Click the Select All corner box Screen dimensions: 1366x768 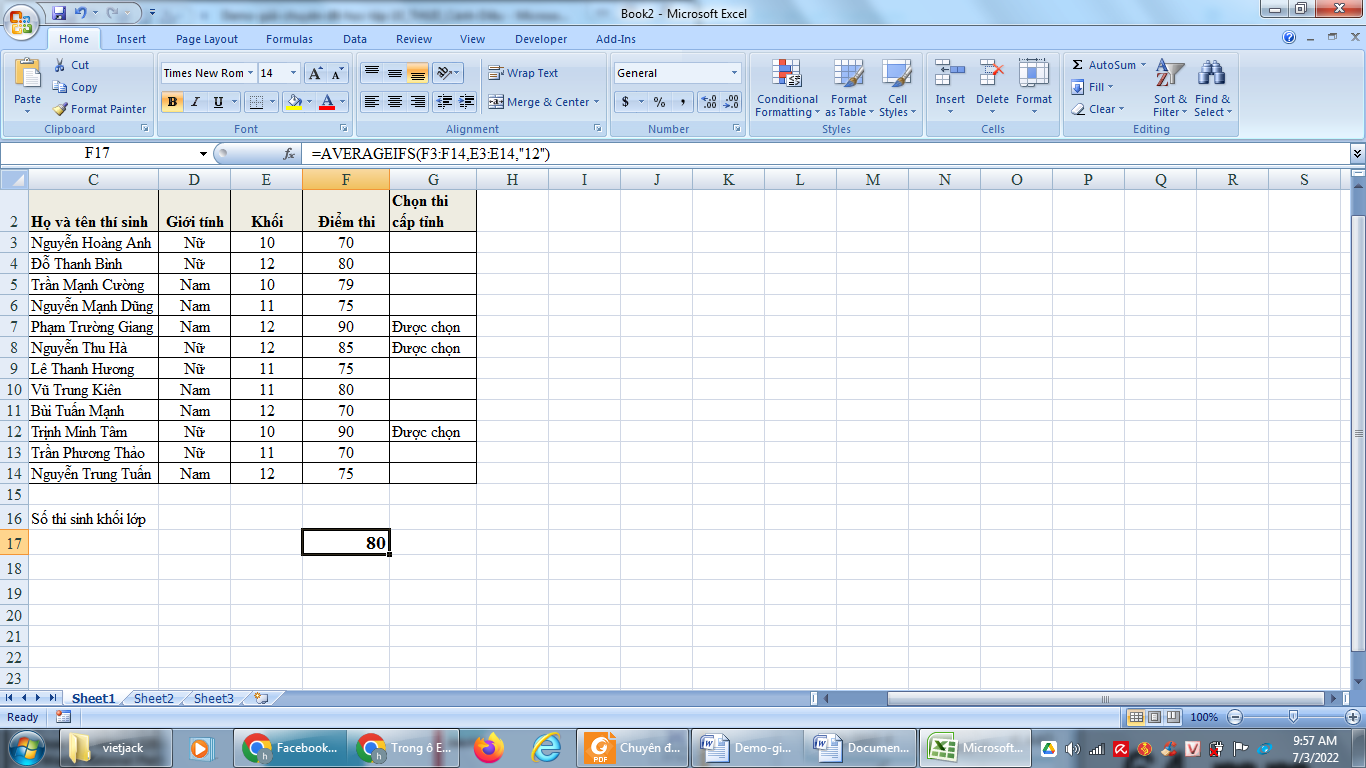point(14,179)
